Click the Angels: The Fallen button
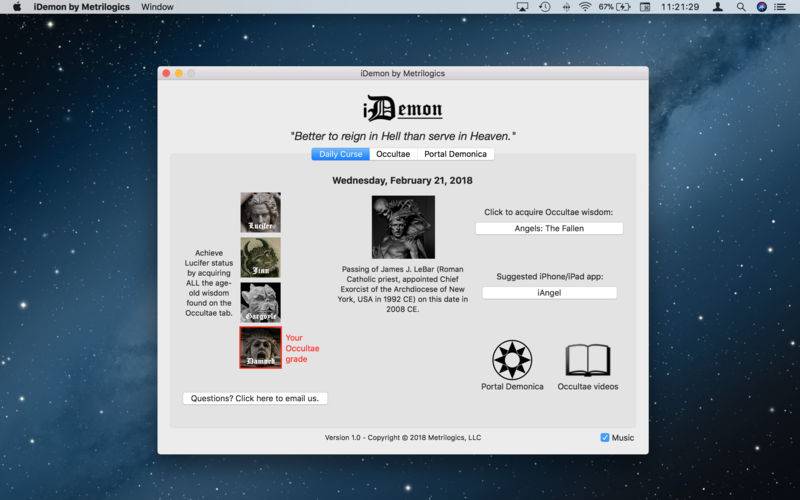Viewport: 800px width, 500px height. (549, 229)
